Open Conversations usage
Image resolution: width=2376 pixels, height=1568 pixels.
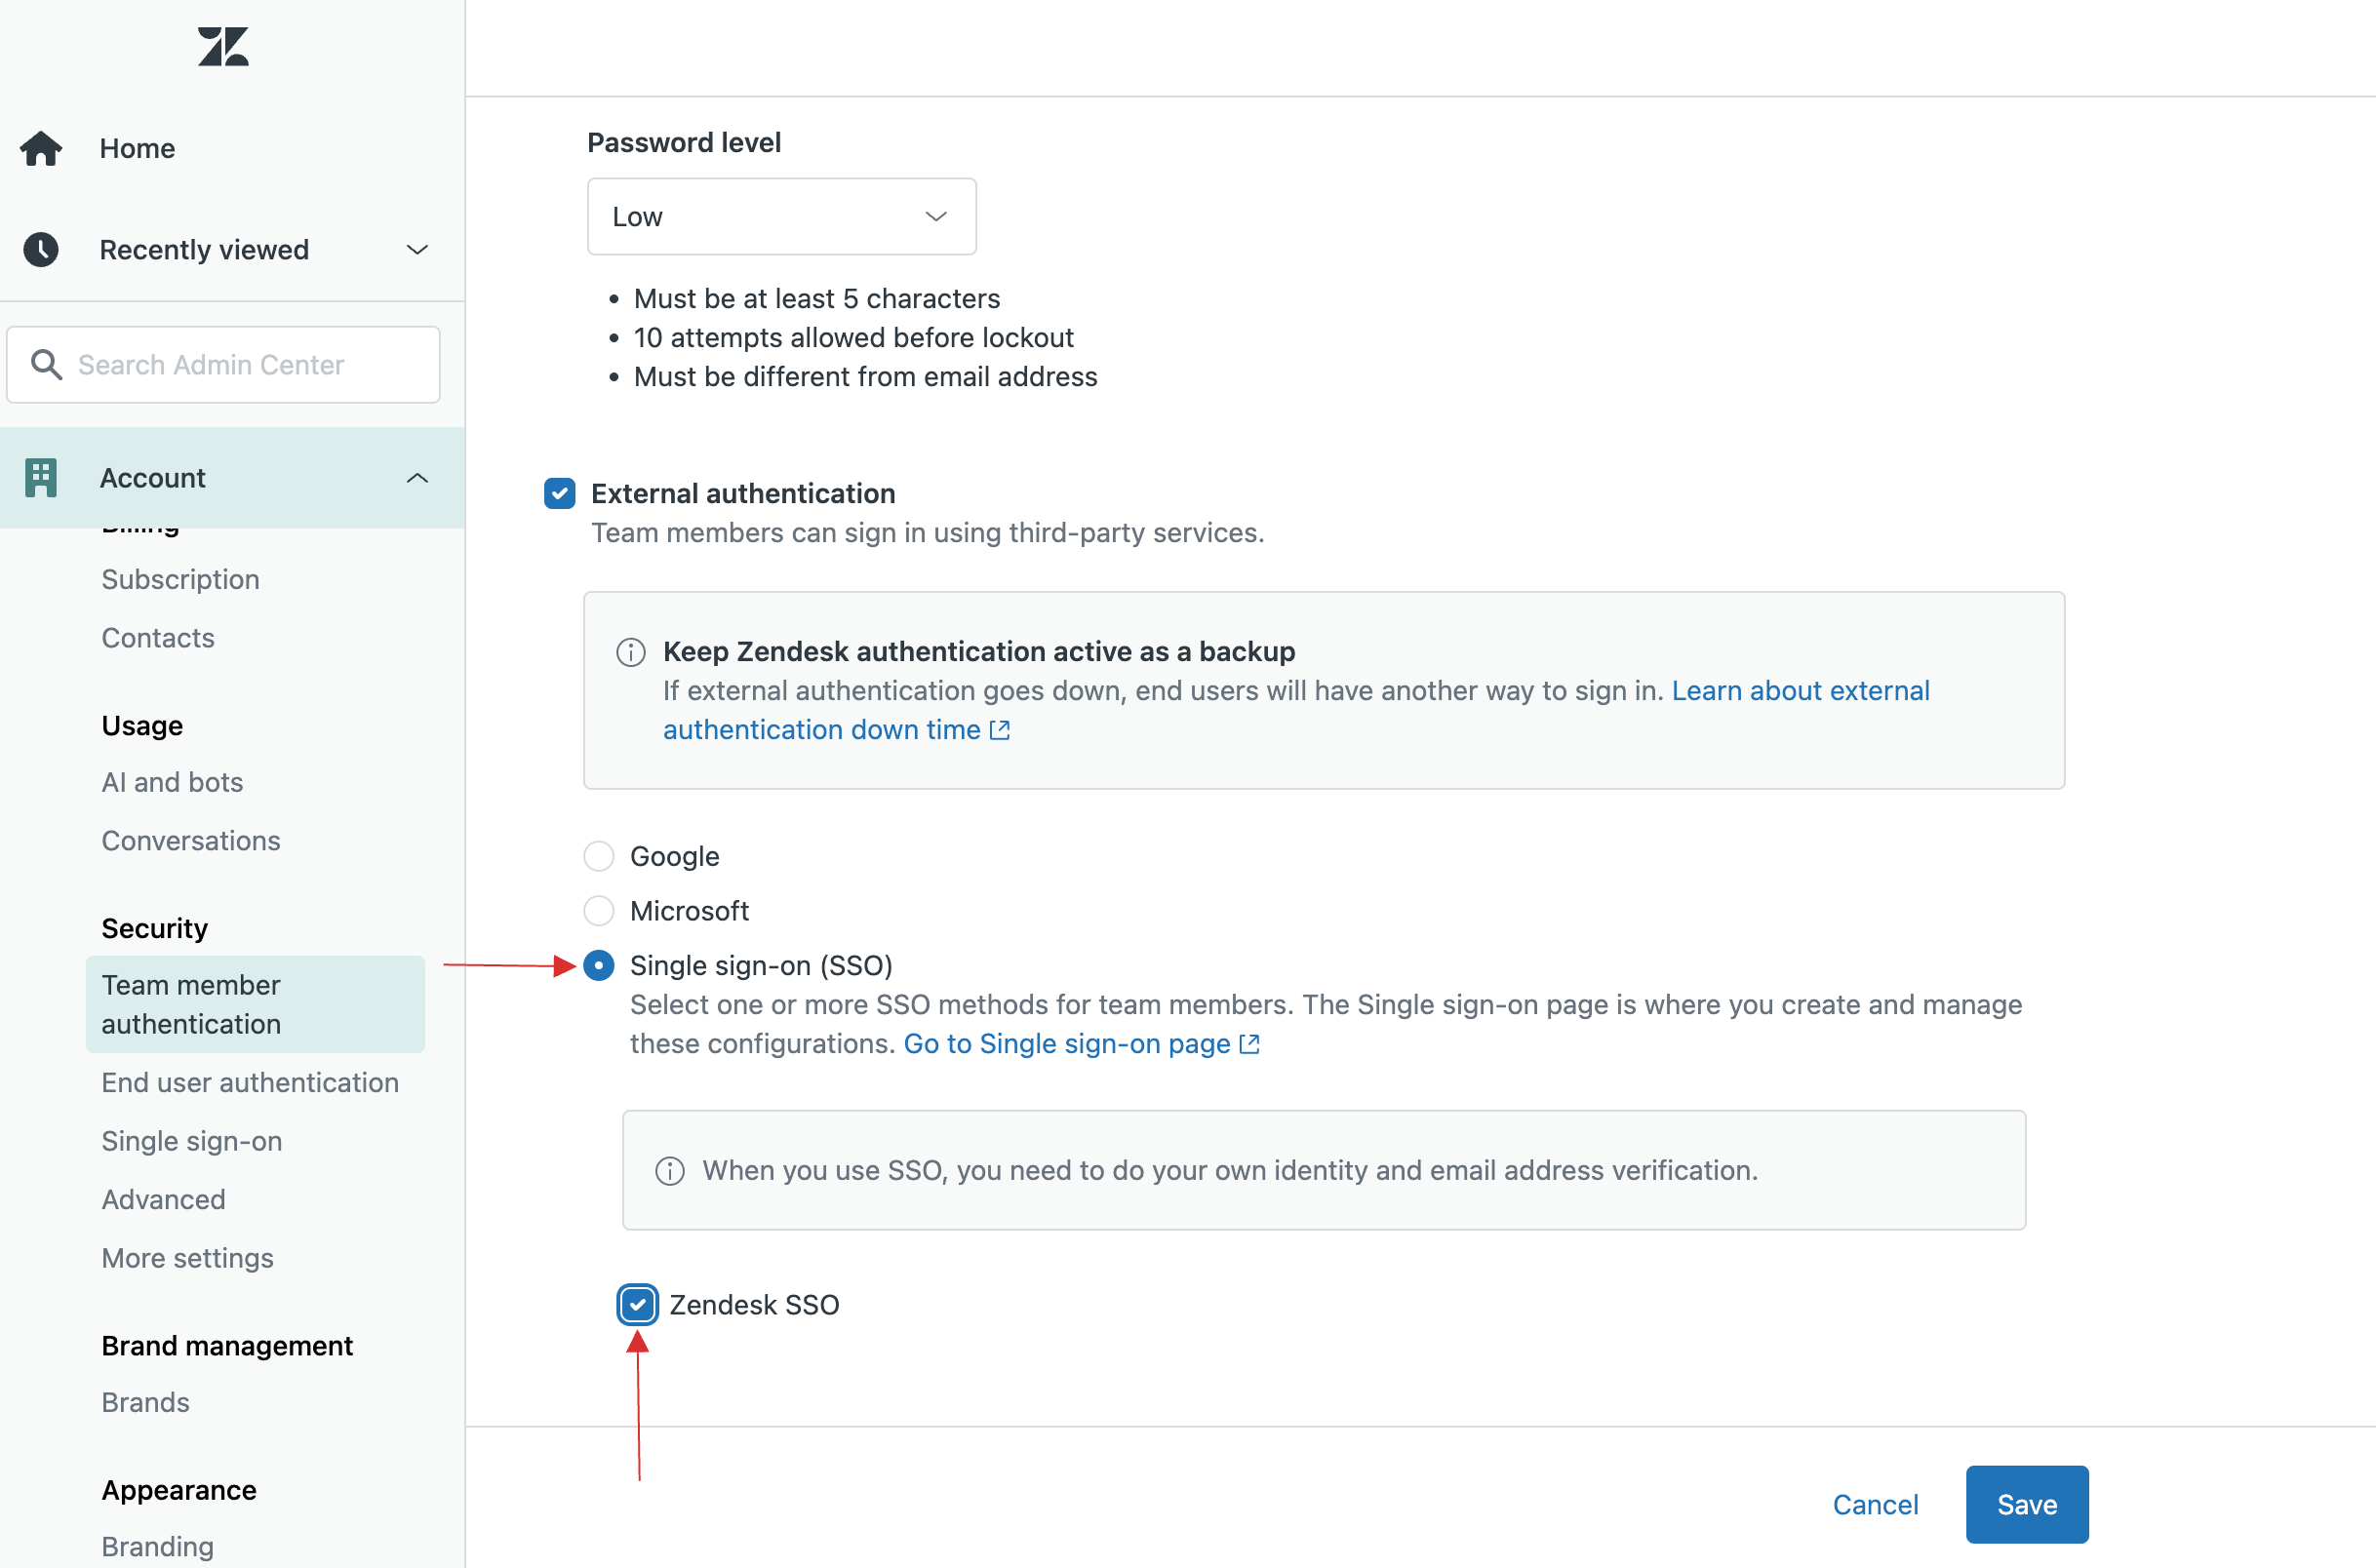[191, 841]
